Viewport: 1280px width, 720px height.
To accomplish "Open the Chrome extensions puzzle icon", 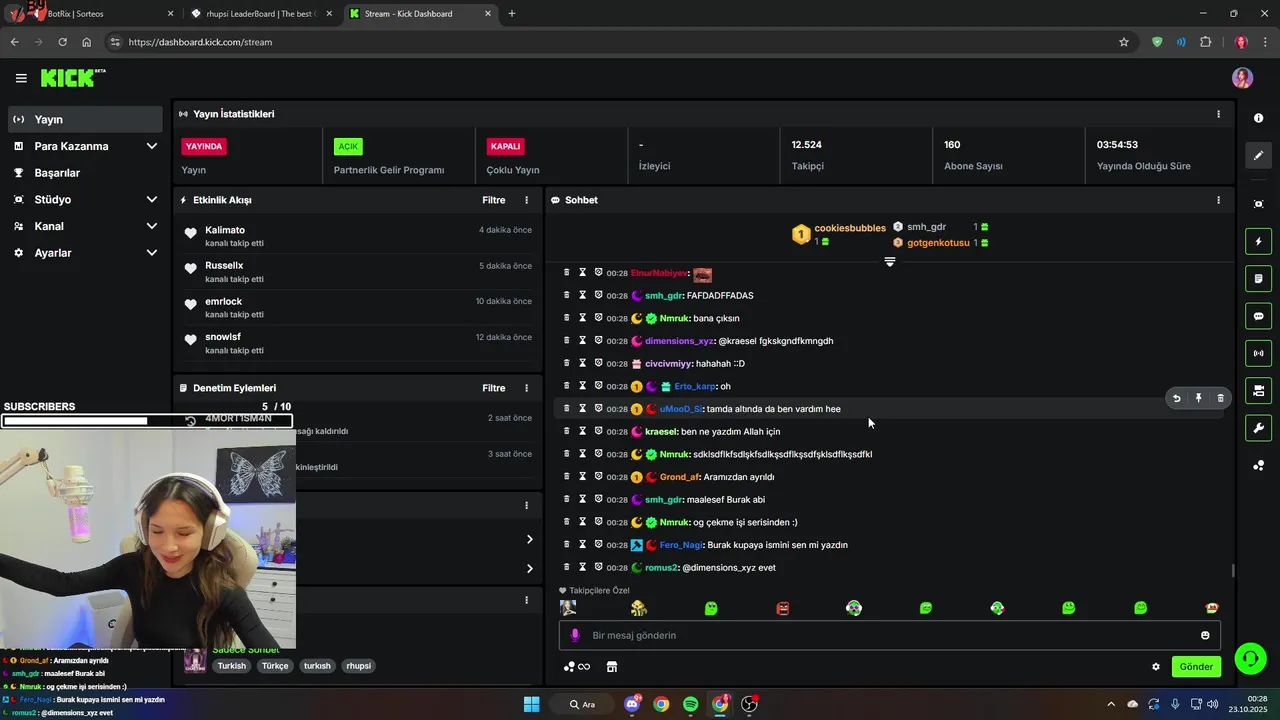I will pos(1205,42).
